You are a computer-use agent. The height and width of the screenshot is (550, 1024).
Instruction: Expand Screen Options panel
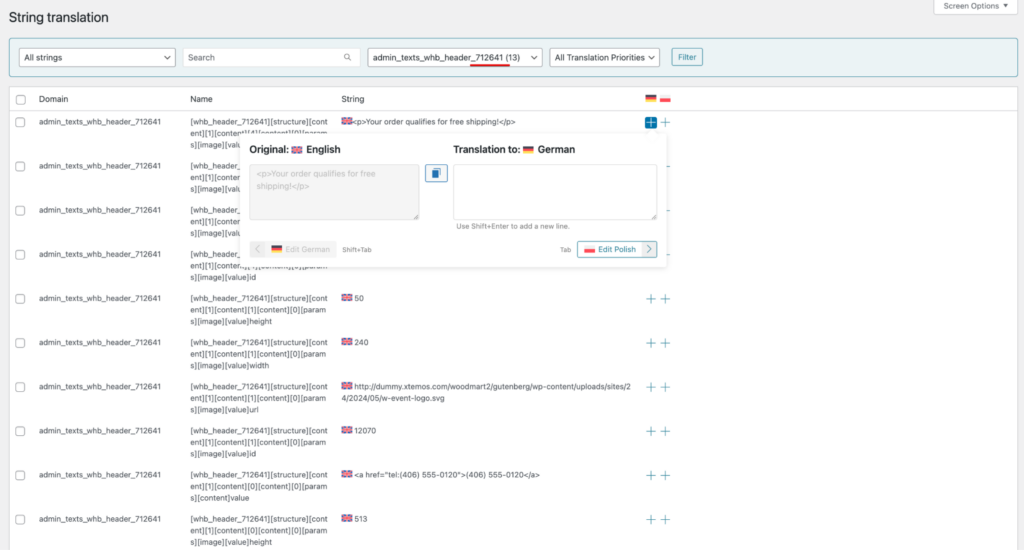click(975, 6)
